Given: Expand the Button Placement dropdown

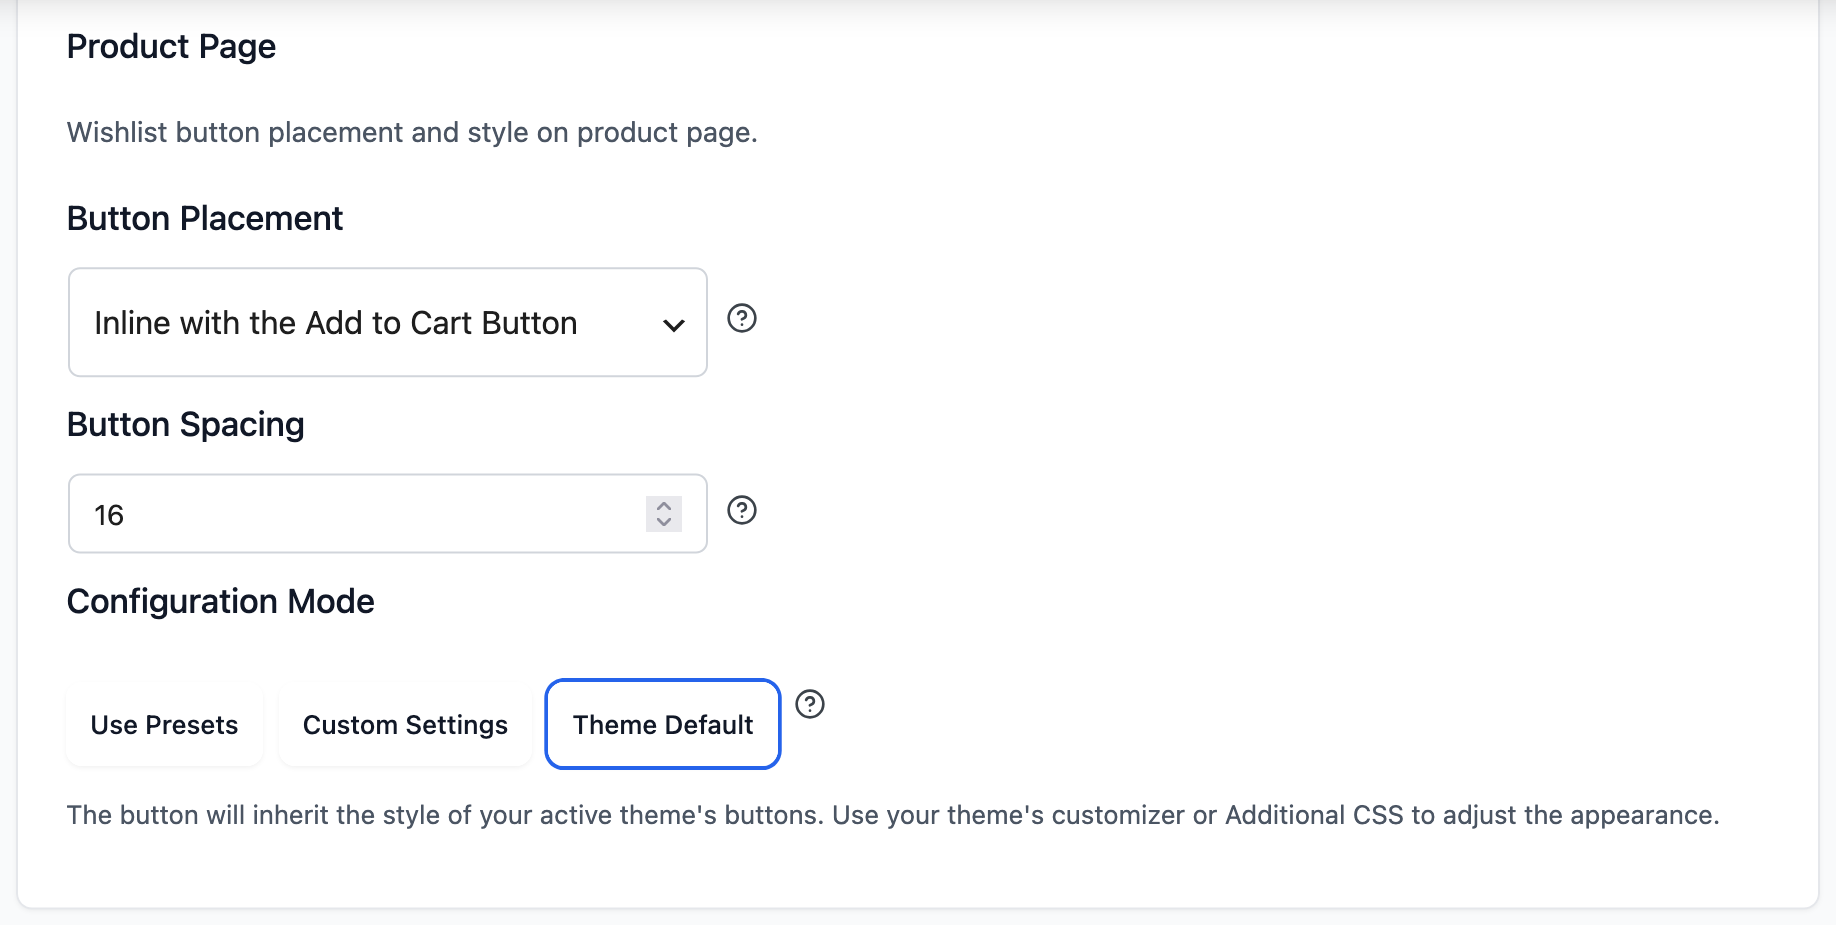Looking at the screenshot, I should (x=388, y=322).
